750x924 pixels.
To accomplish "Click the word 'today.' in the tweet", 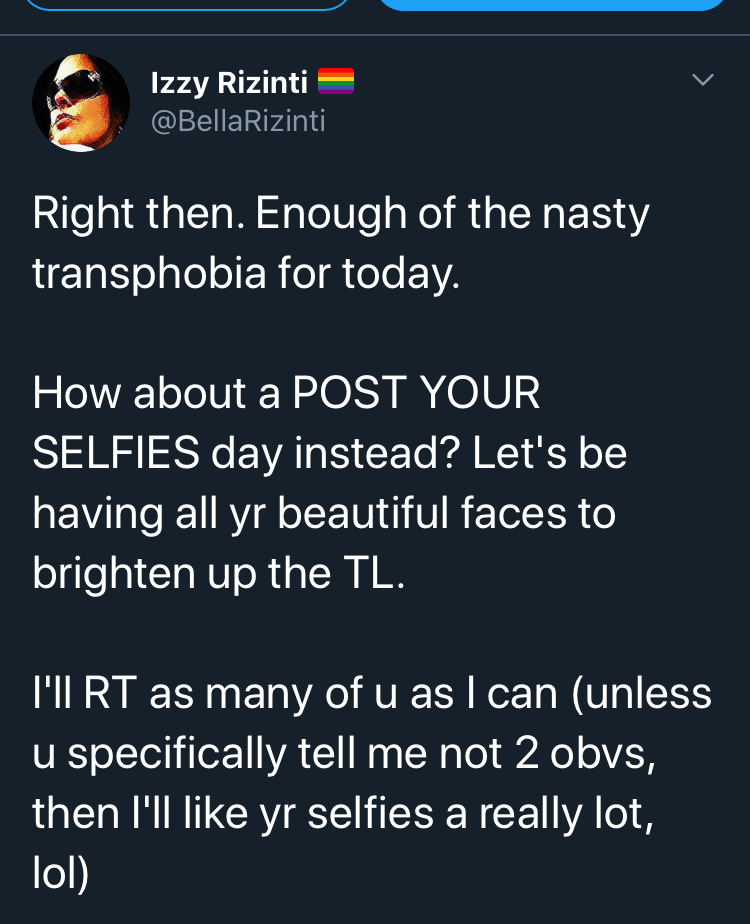I will (x=401, y=274).
